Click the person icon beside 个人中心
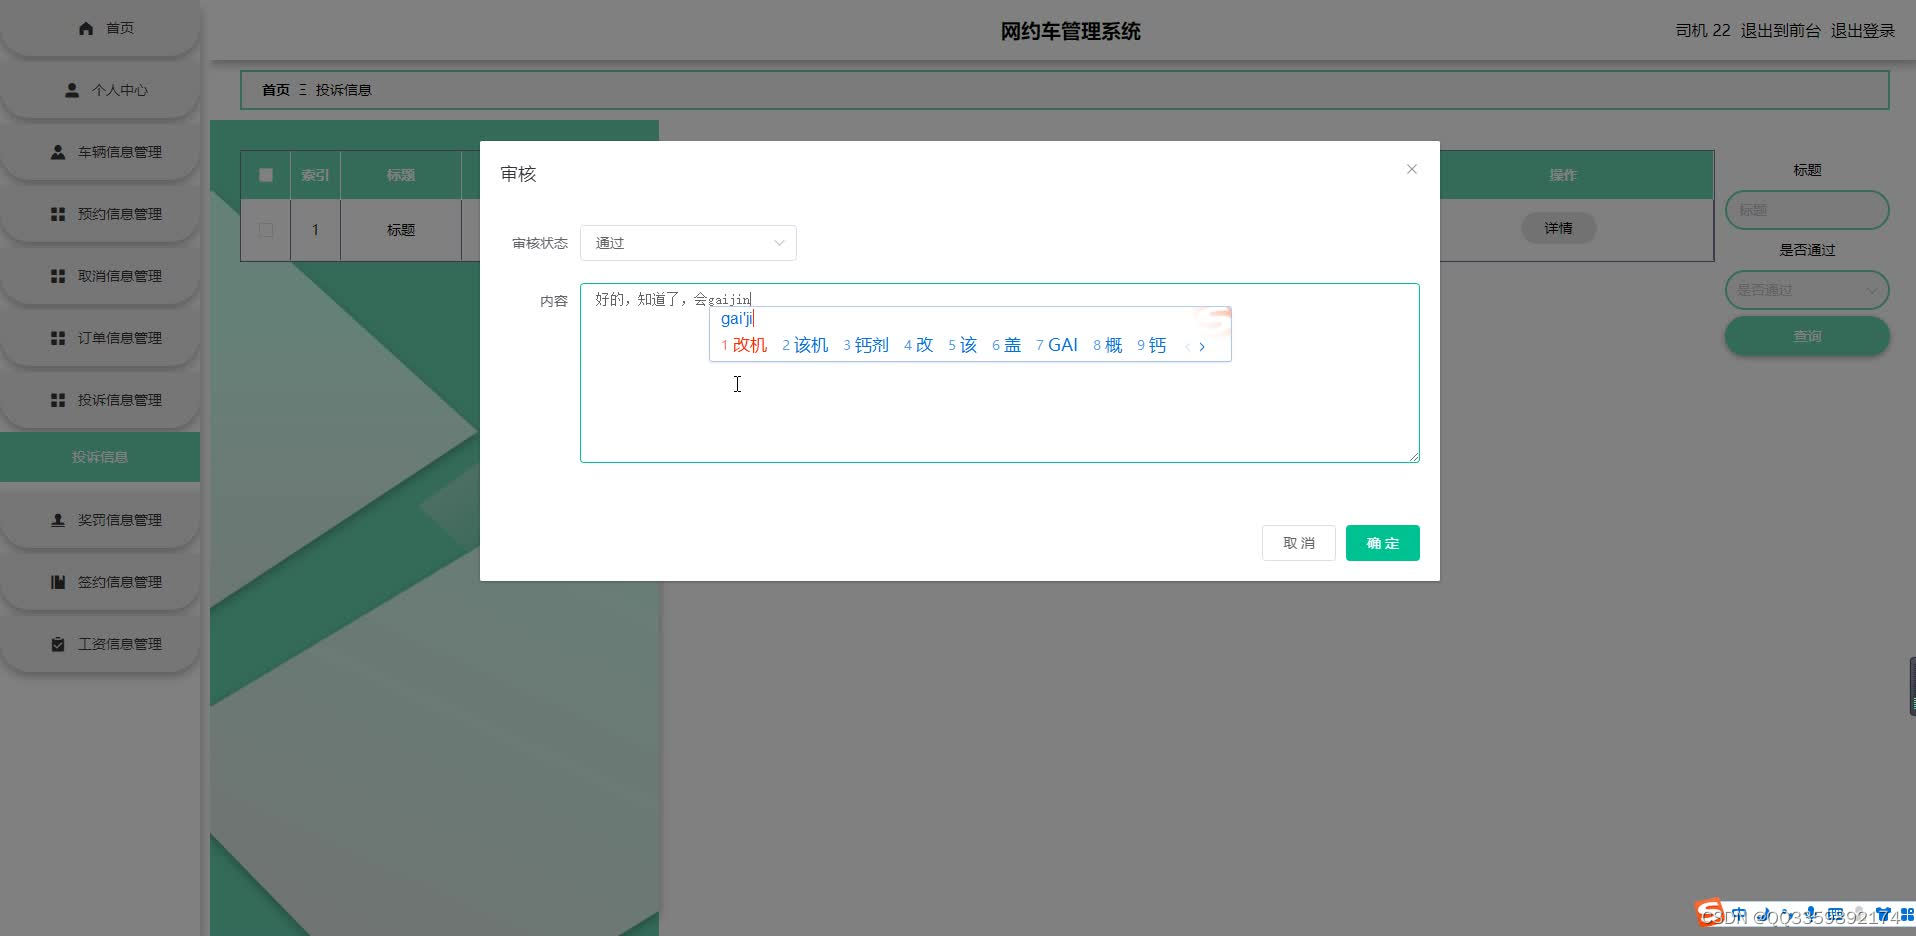The width and height of the screenshot is (1916, 936). click(x=72, y=90)
